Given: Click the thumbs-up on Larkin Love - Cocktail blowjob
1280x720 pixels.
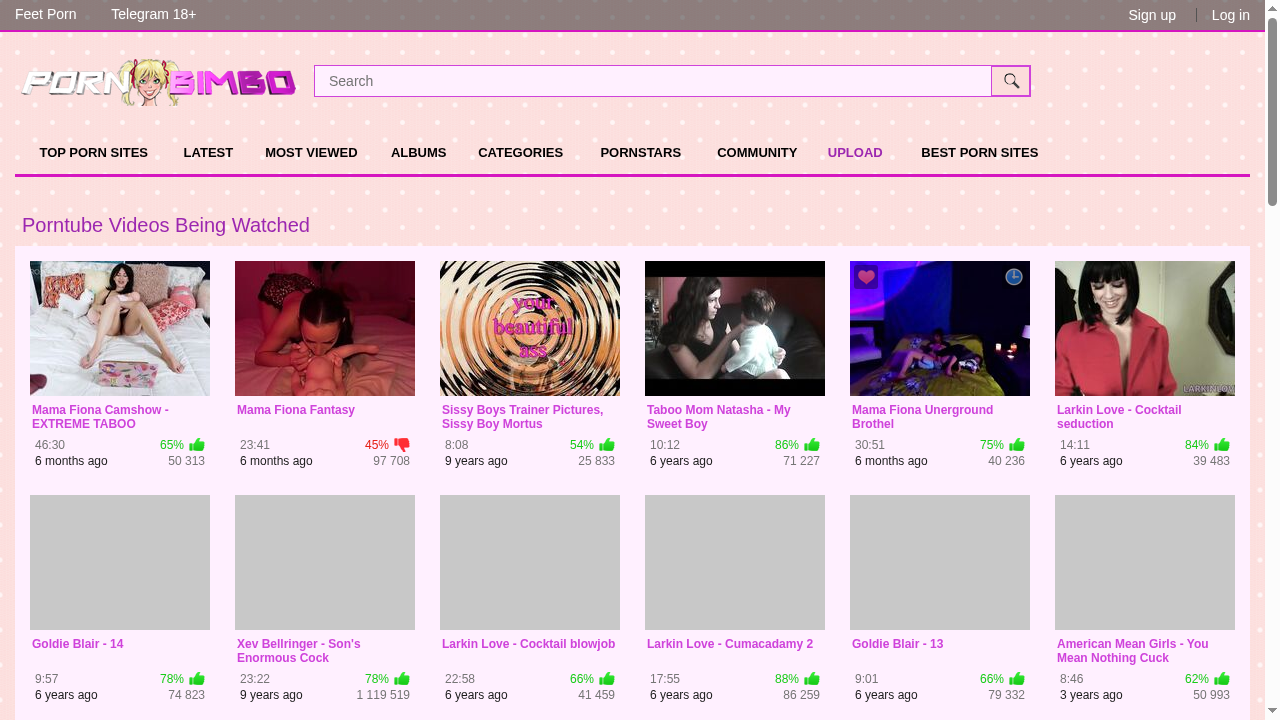Looking at the screenshot, I should point(606,678).
